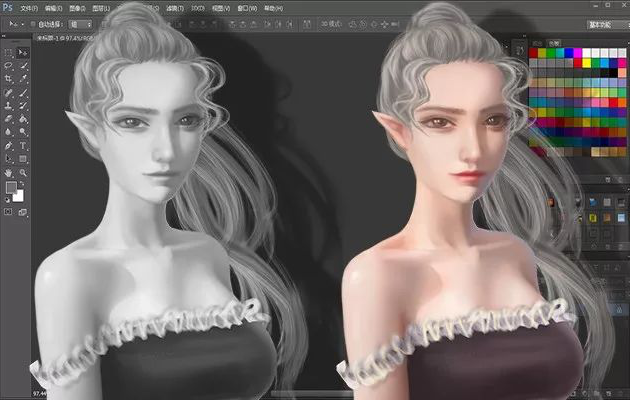Click the horizontal scrollbar at bottom
Screen dimensions: 630x400
tap(311, 394)
